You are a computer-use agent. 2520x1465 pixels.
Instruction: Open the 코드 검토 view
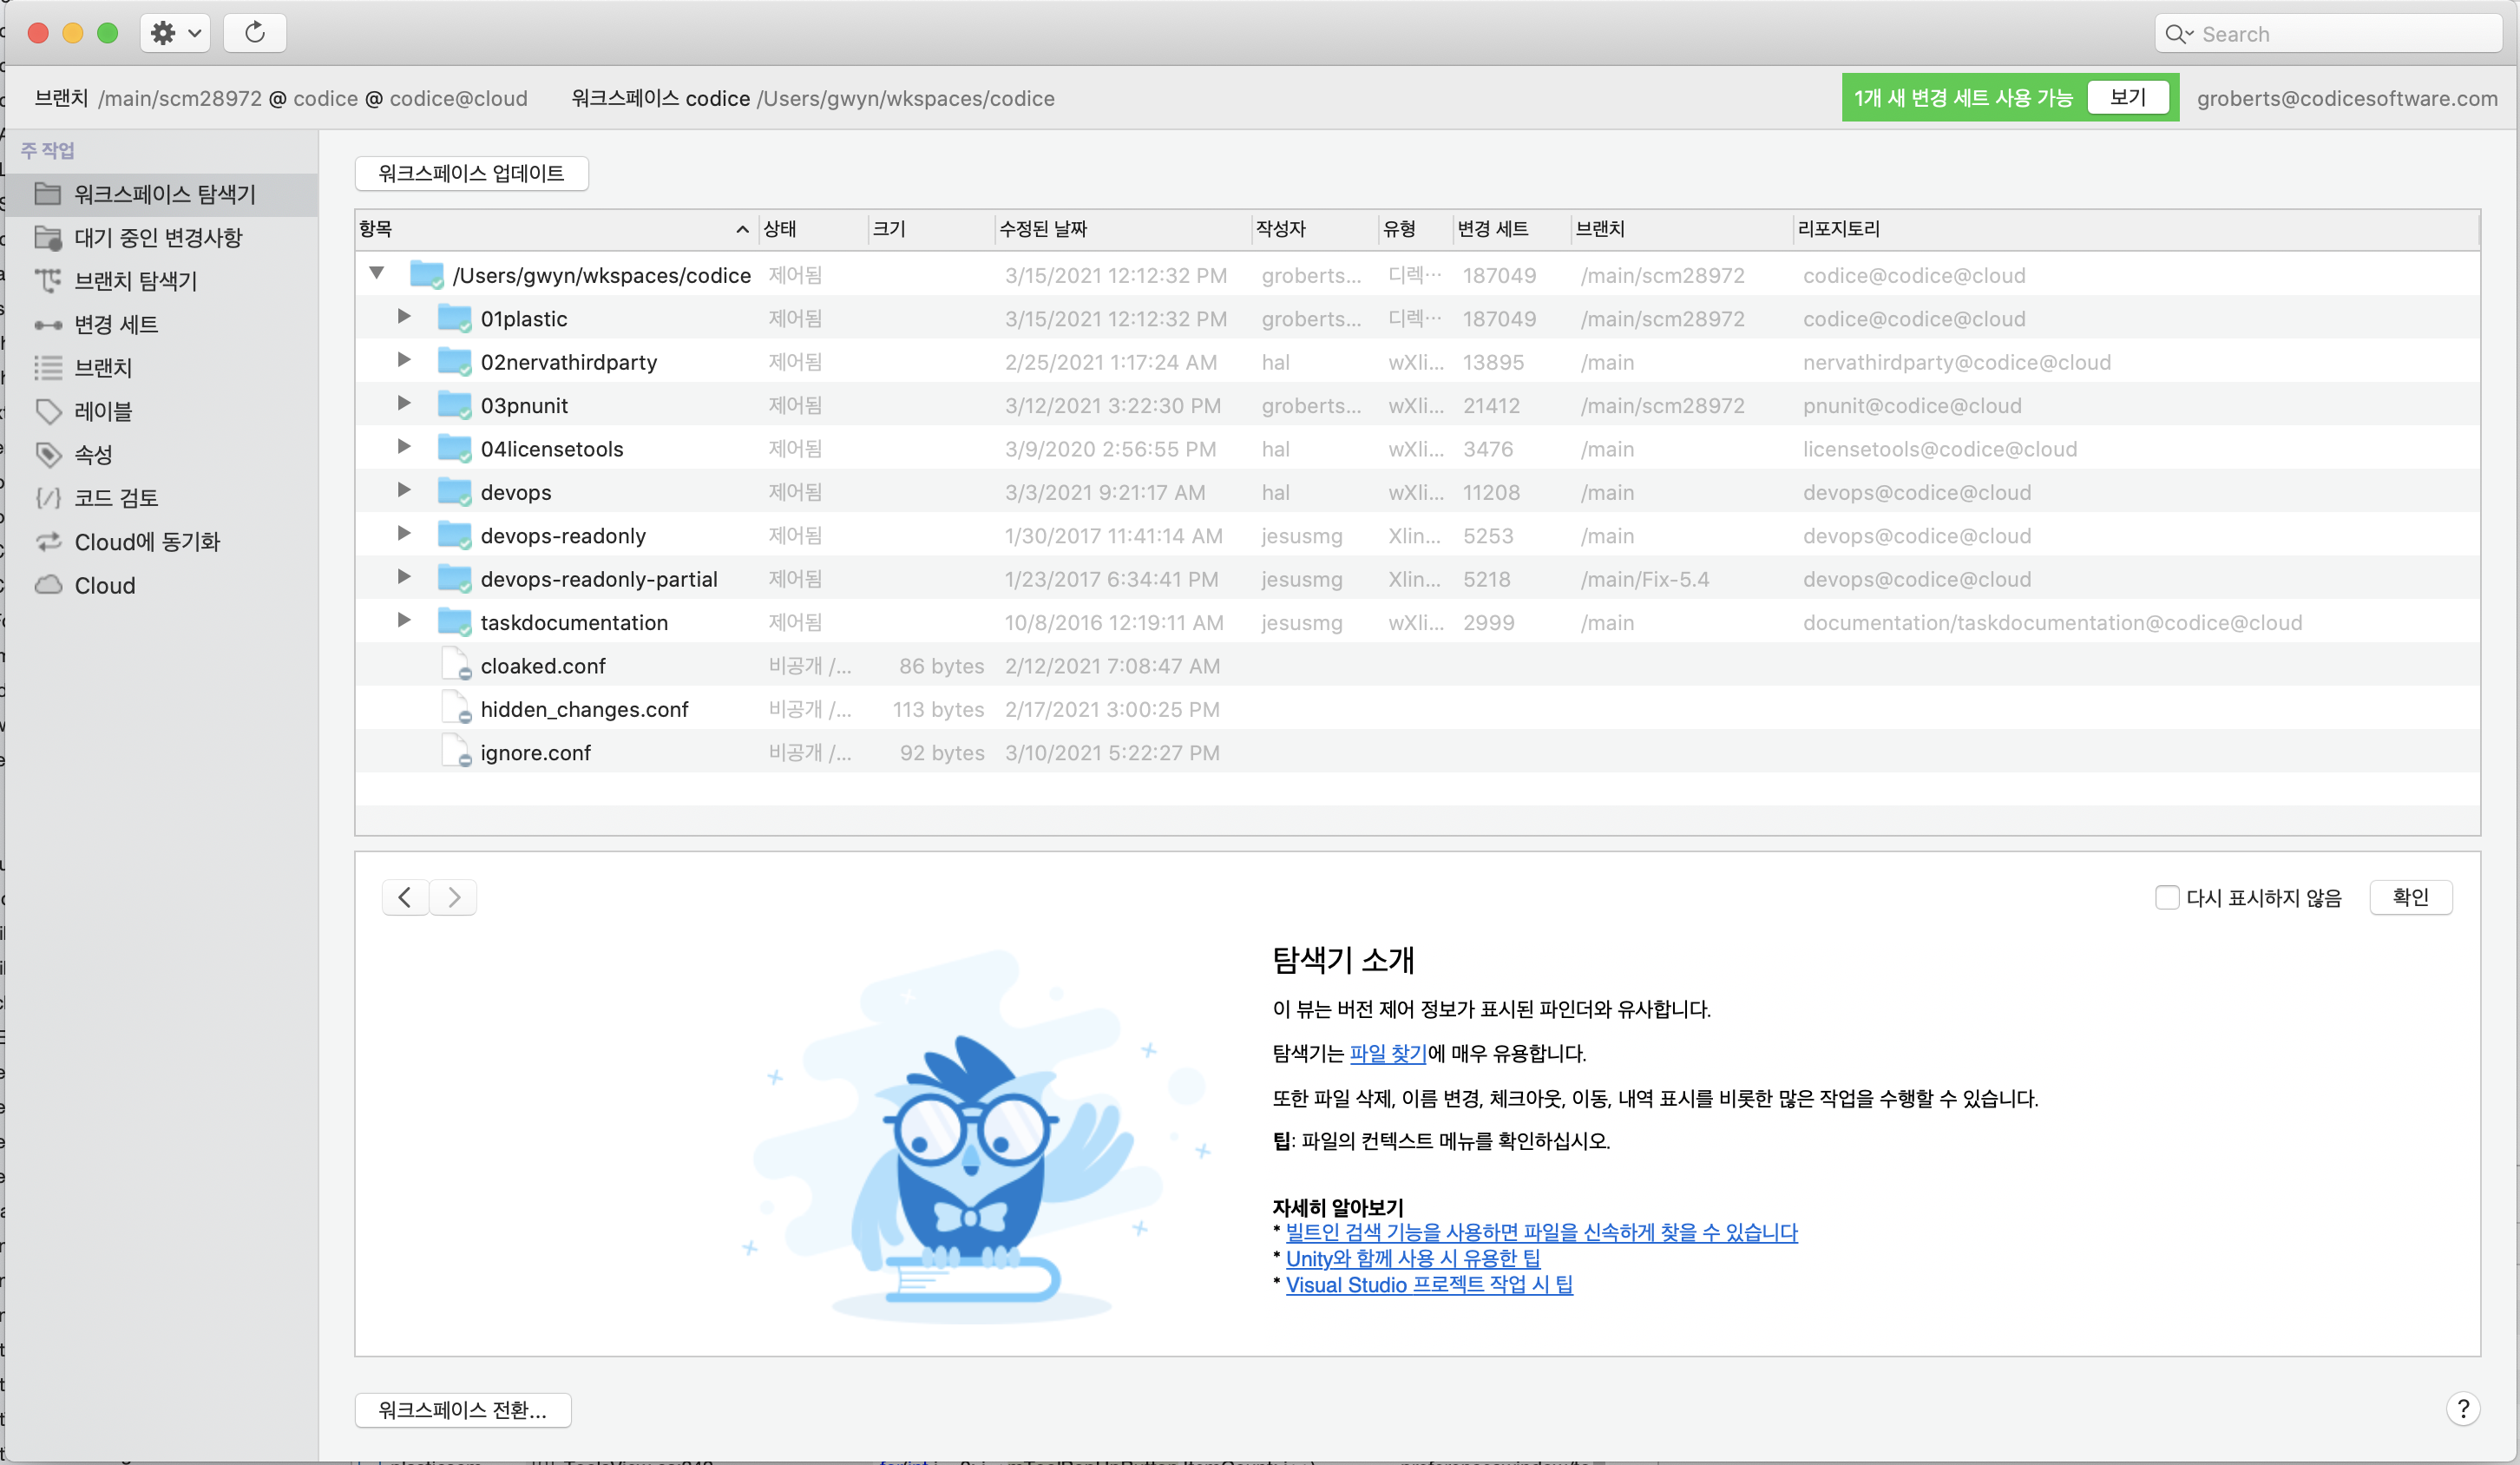[118, 497]
